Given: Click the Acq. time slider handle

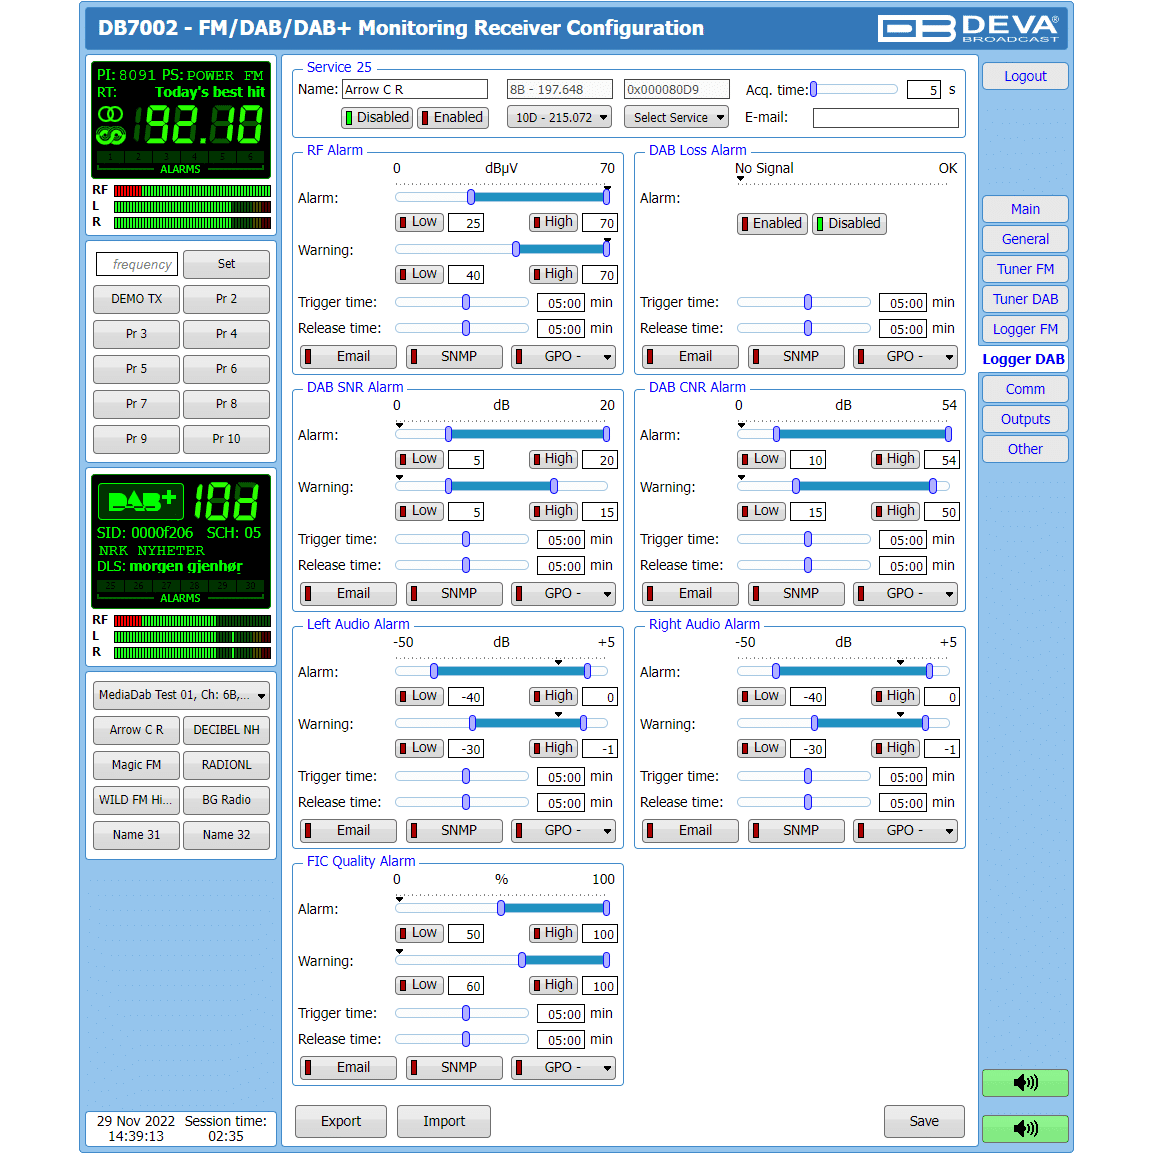Looking at the screenshot, I should pos(814,89).
